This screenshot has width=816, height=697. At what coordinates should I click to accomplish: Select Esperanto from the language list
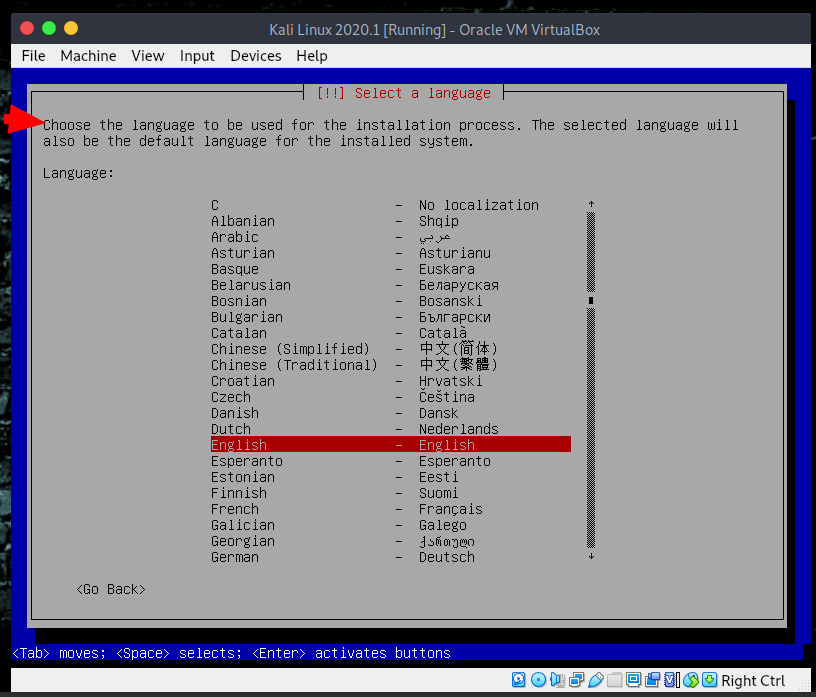tap(391, 461)
